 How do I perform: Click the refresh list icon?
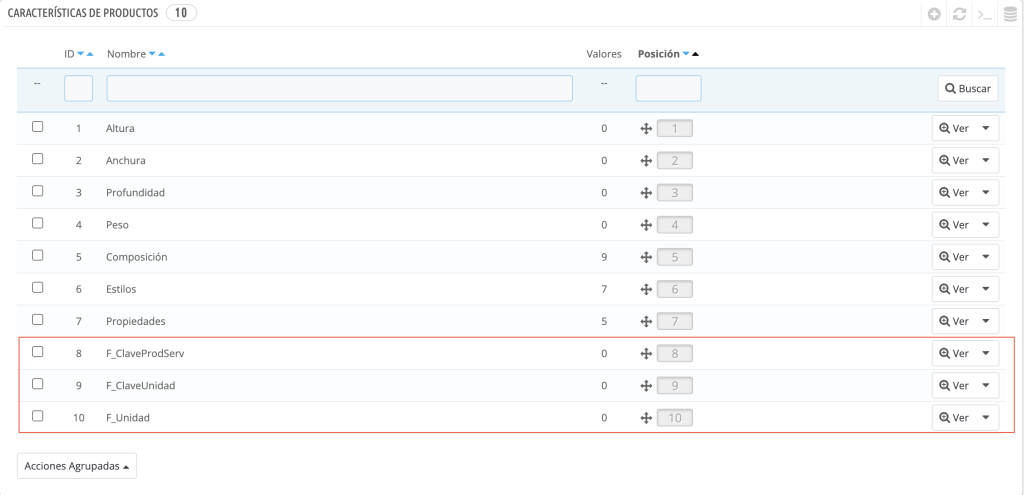tap(959, 14)
